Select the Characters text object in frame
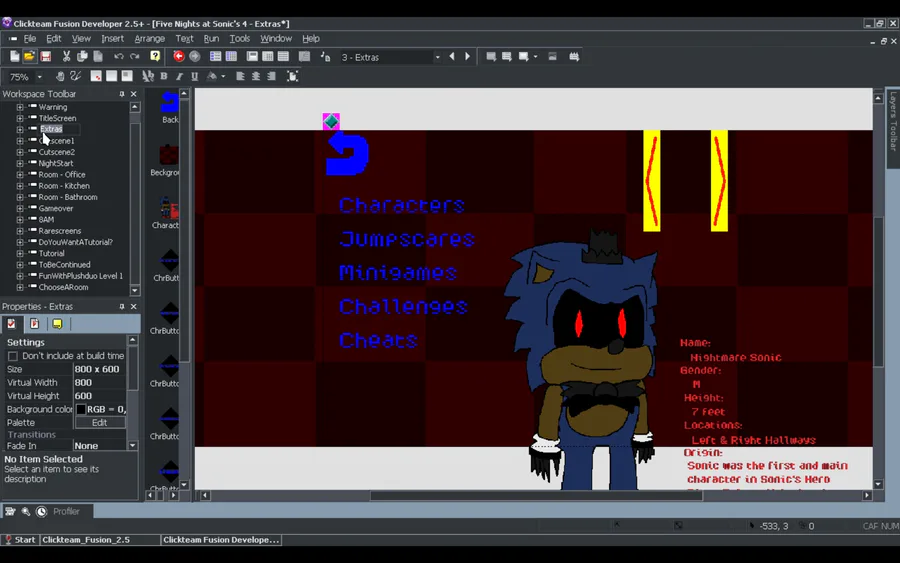The image size is (900, 563). [401, 205]
